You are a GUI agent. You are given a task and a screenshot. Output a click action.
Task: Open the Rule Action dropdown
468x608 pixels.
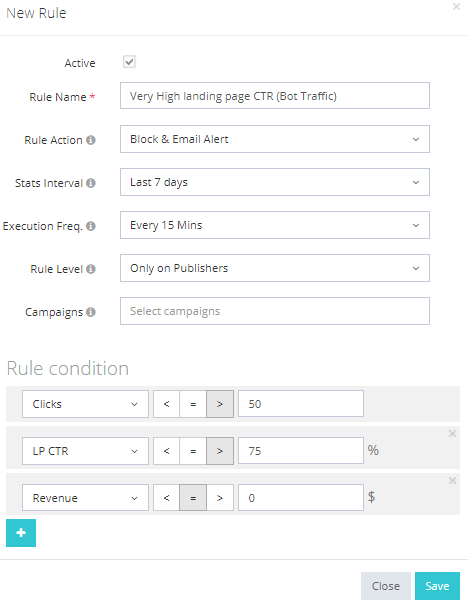275,139
